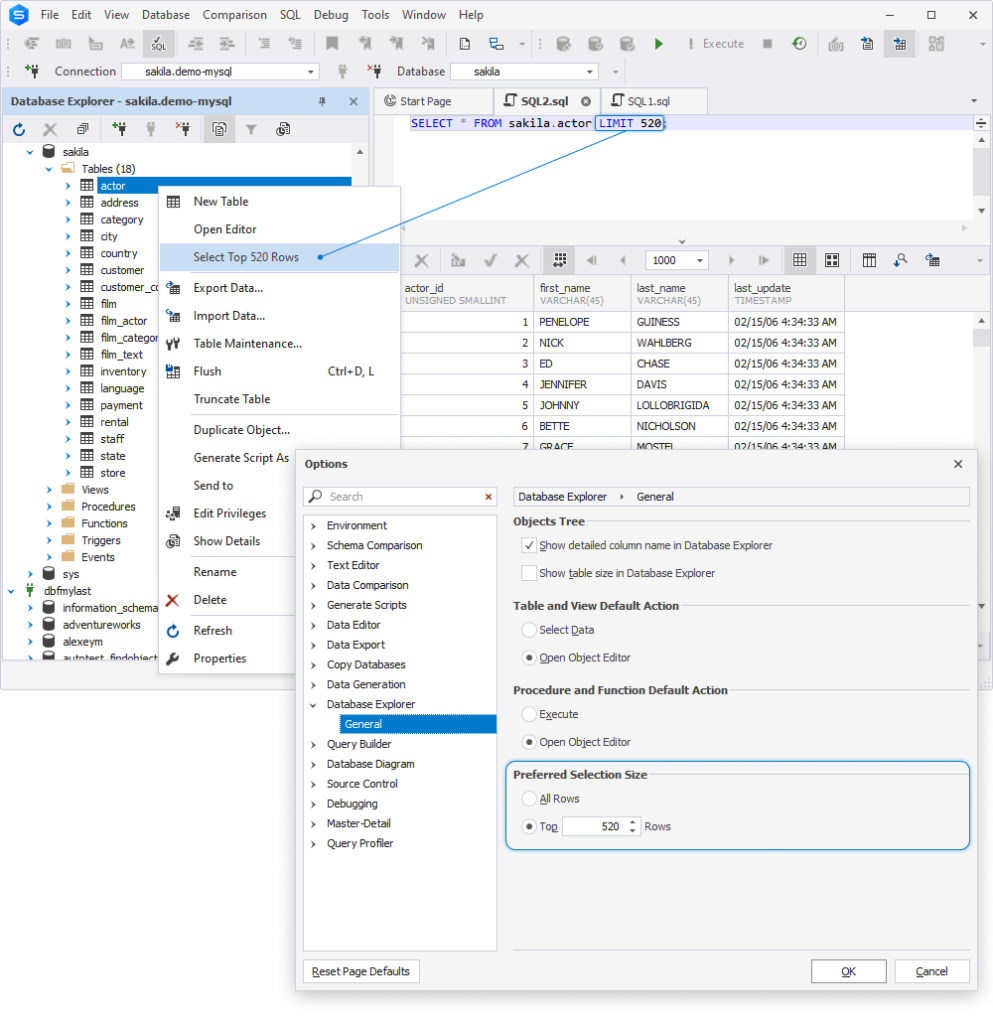Refresh the Database Explorer tree
993x1024 pixels.
[x=19, y=129]
